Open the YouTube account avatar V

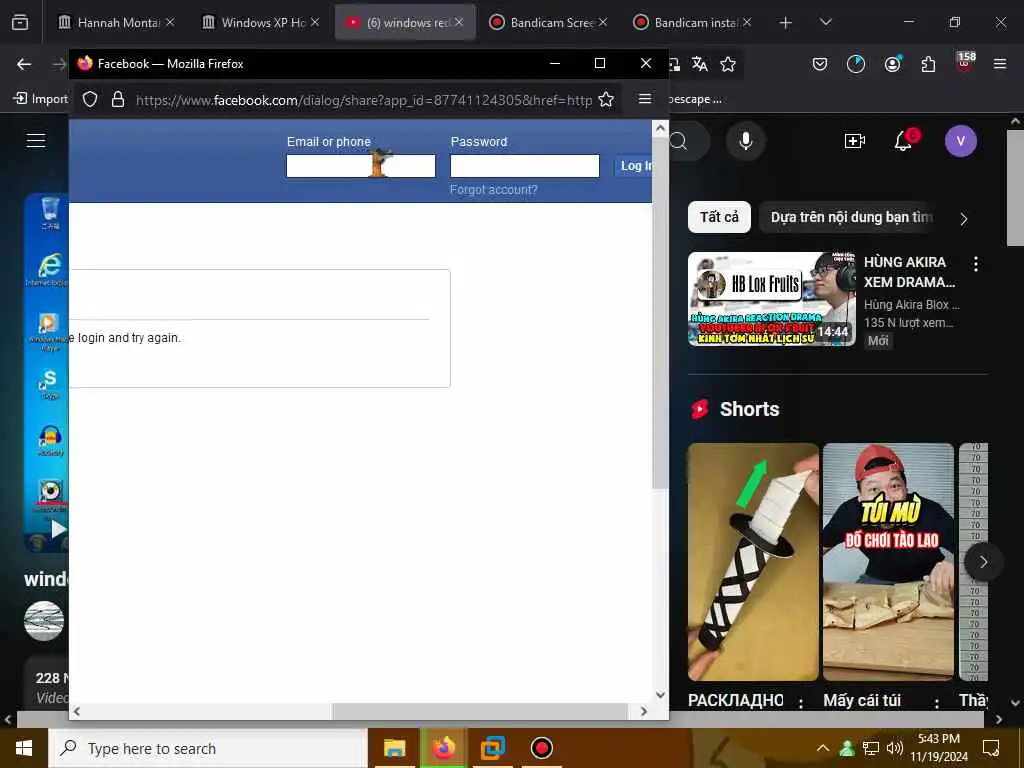tap(960, 141)
